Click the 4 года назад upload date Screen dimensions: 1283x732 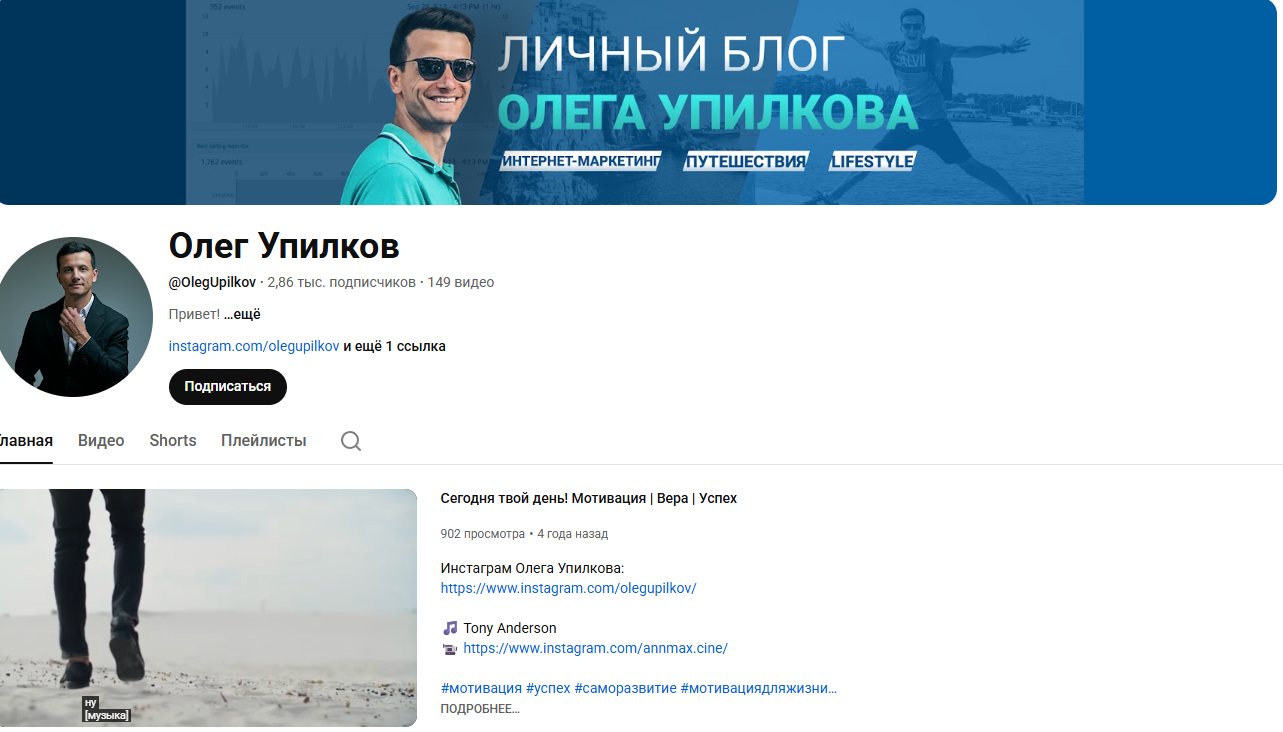point(573,534)
